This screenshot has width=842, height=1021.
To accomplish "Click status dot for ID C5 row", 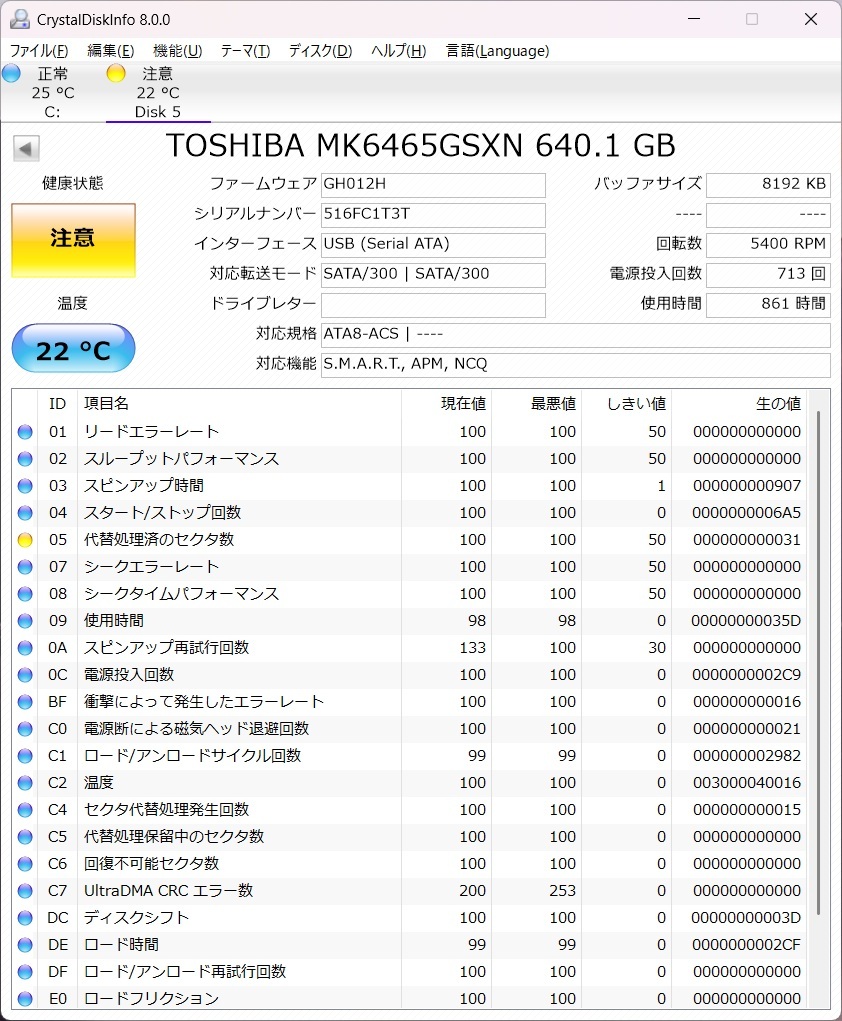I will click(x=25, y=837).
